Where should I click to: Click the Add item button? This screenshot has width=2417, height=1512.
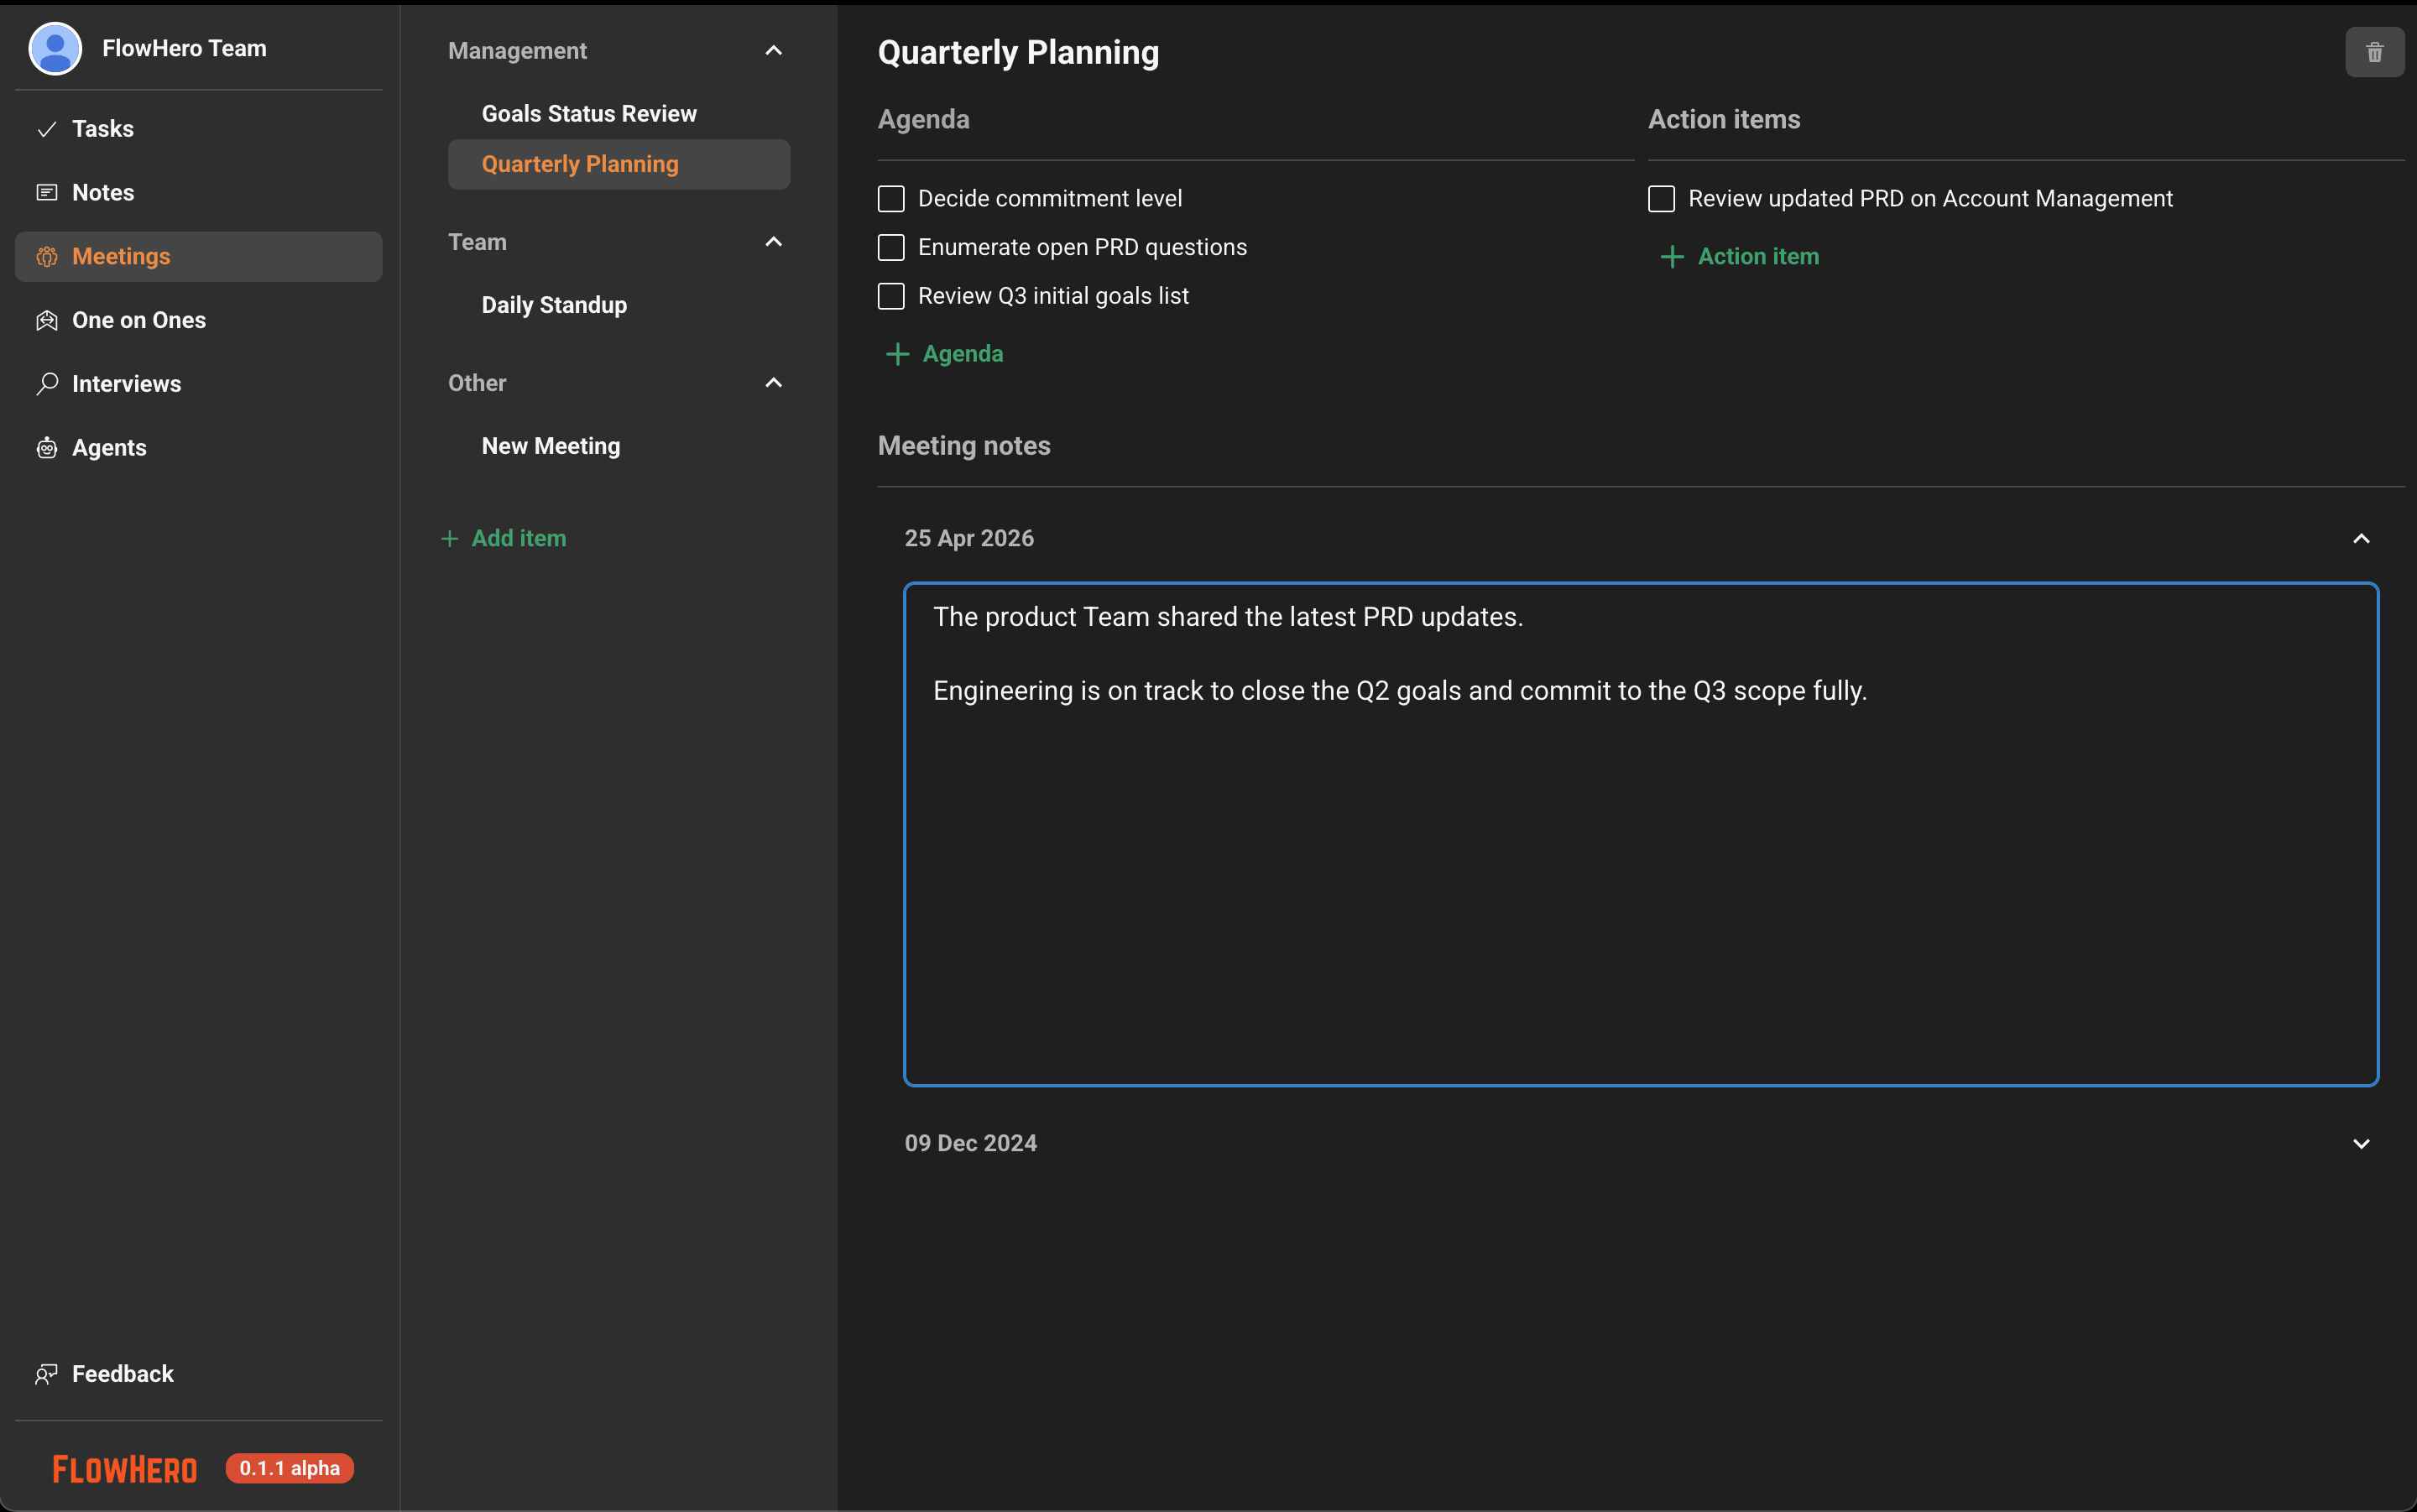pyautogui.click(x=504, y=538)
